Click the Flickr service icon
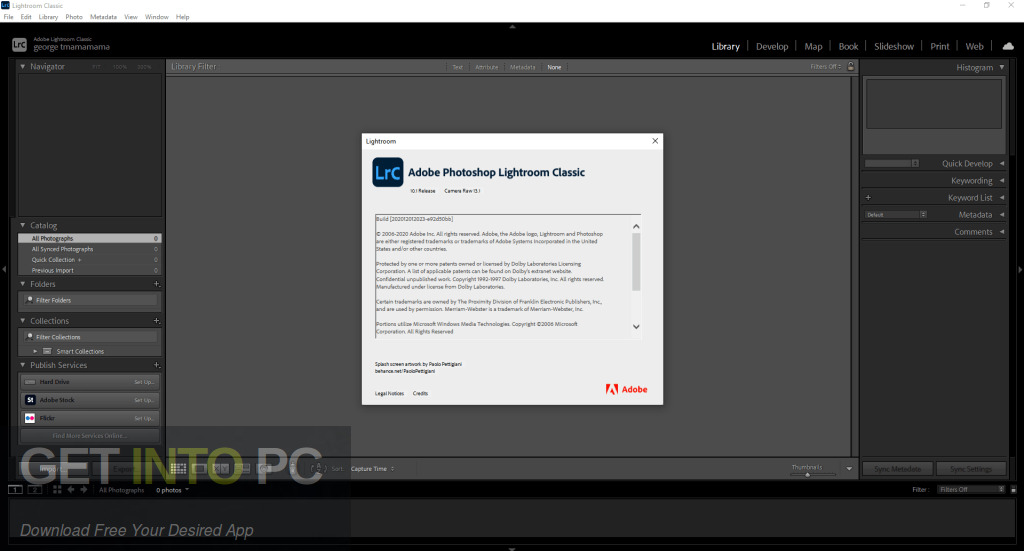1024x551 pixels. coord(30,418)
